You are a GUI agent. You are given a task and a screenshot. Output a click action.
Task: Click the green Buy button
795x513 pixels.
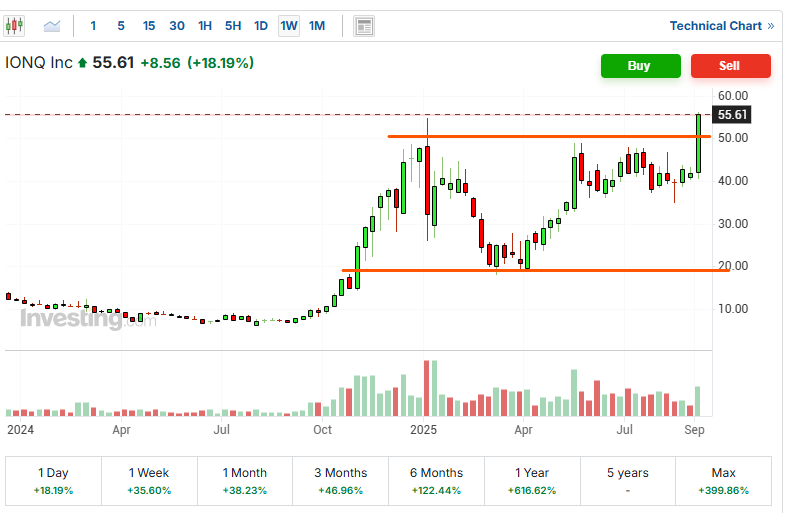(640, 66)
